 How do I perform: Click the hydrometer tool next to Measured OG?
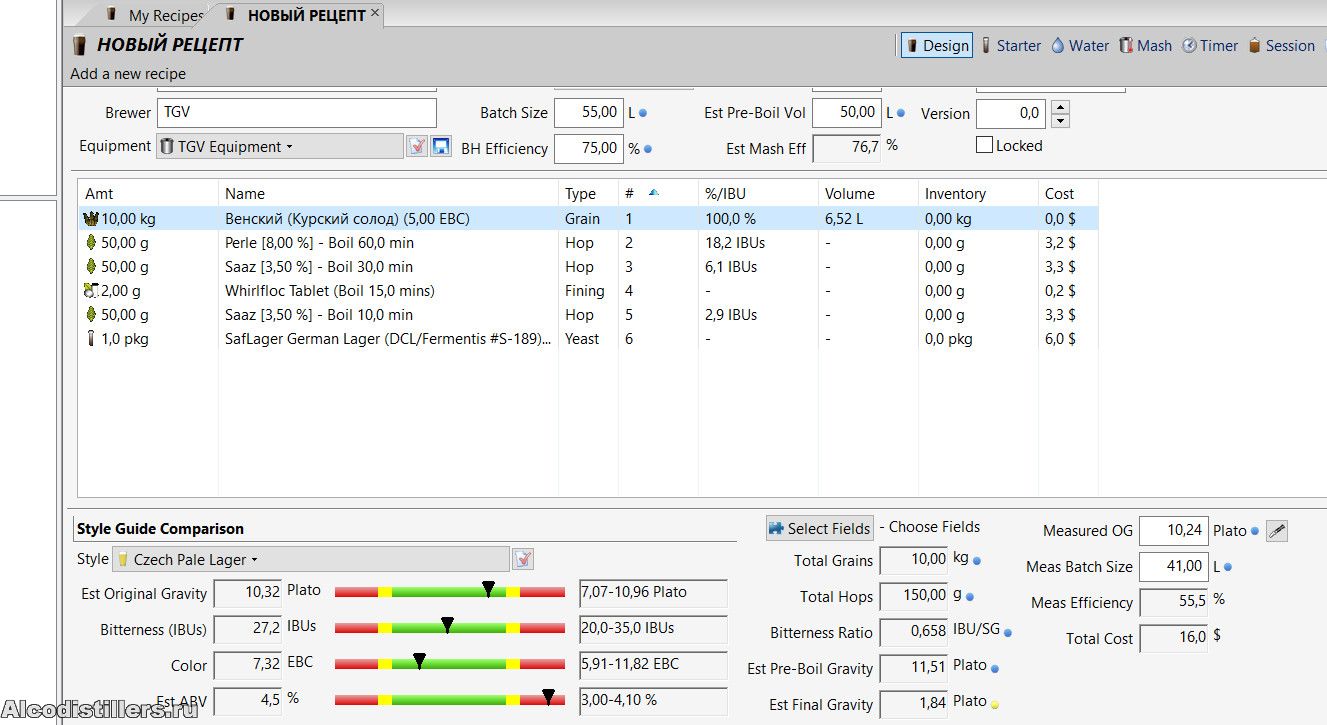(x=1276, y=532)
